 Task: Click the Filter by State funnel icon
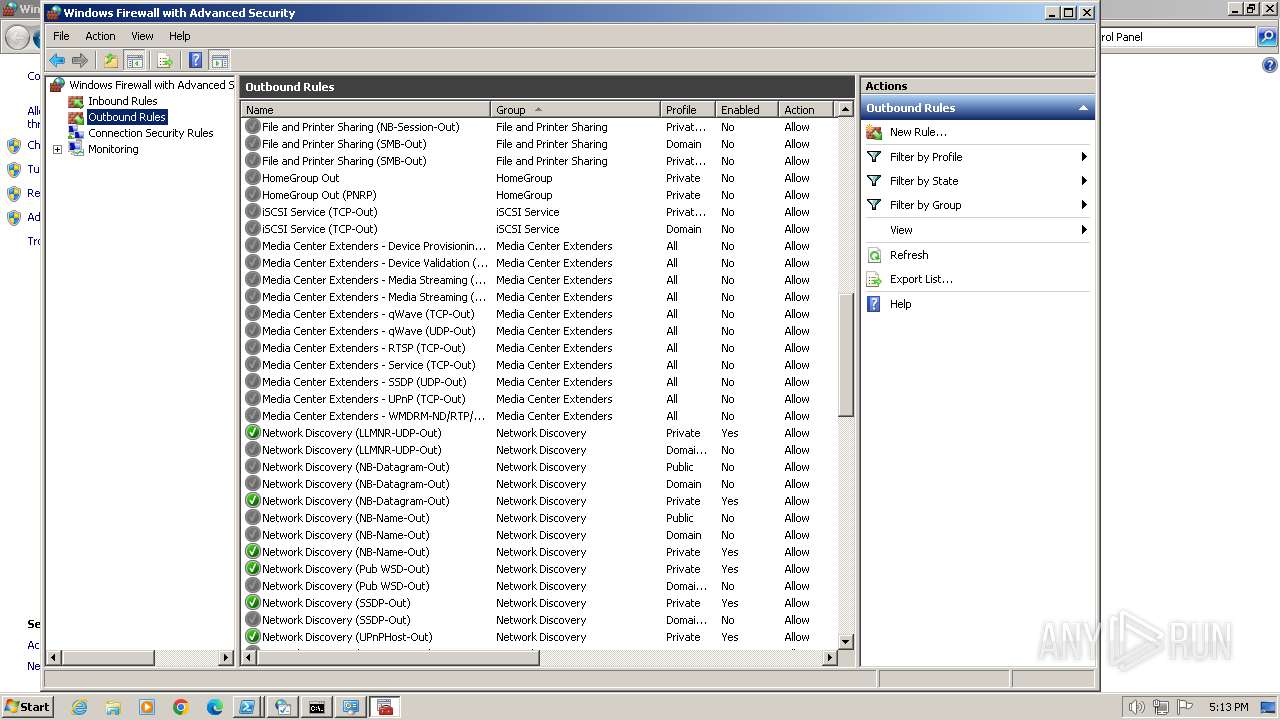(x=874, y=181)
